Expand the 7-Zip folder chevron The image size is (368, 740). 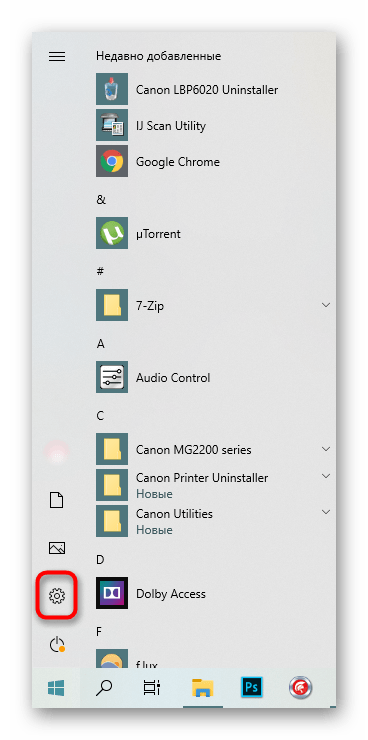click(x=326, y=305)
